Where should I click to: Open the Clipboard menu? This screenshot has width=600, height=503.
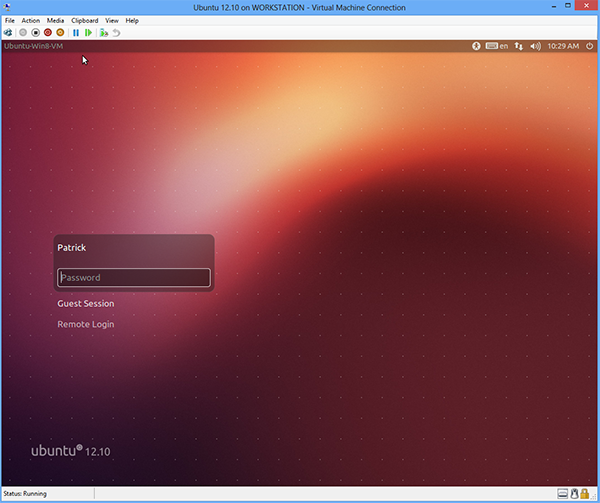pos(84,20)
